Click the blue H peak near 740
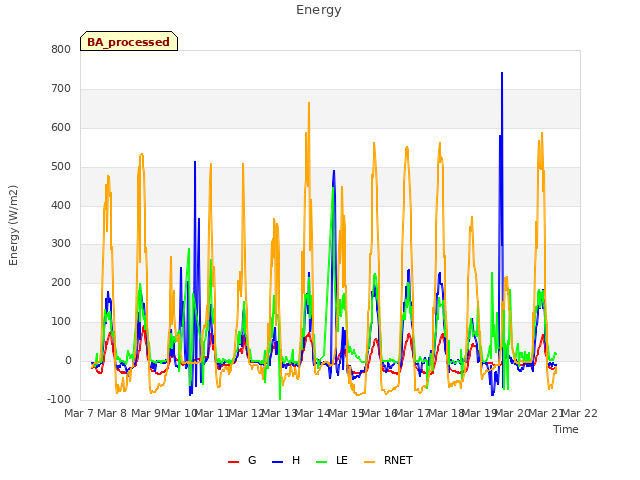640x480 pixels. (502, 73)
